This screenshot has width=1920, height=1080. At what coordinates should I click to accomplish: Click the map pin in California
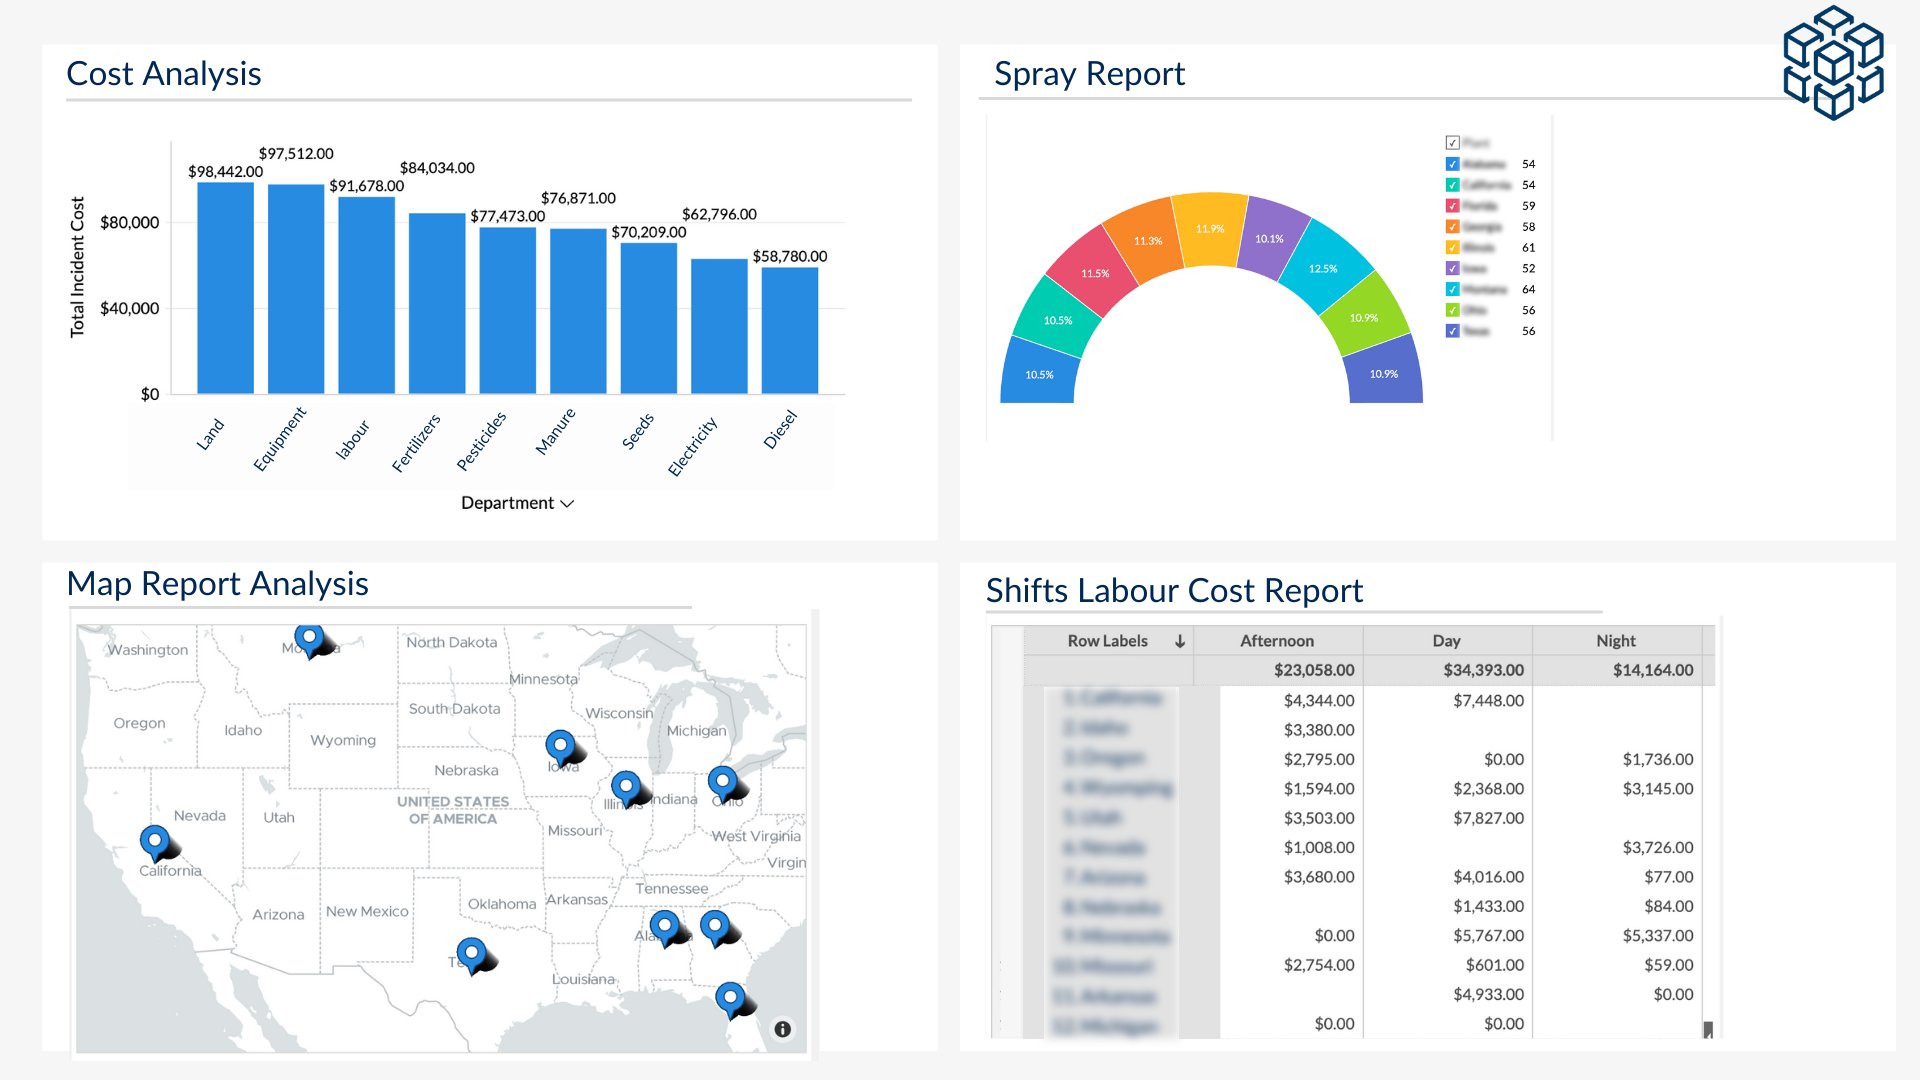click(154, 841)
